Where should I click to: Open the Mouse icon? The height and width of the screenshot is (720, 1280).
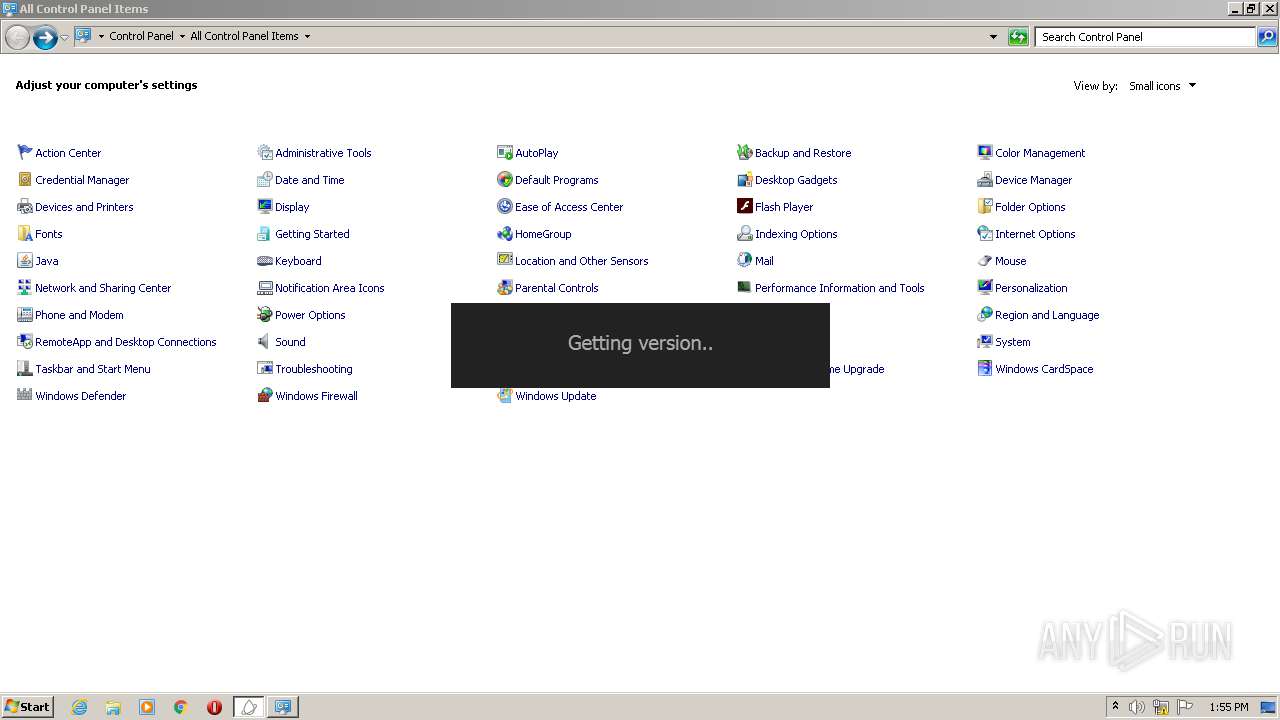pos(985,261)
